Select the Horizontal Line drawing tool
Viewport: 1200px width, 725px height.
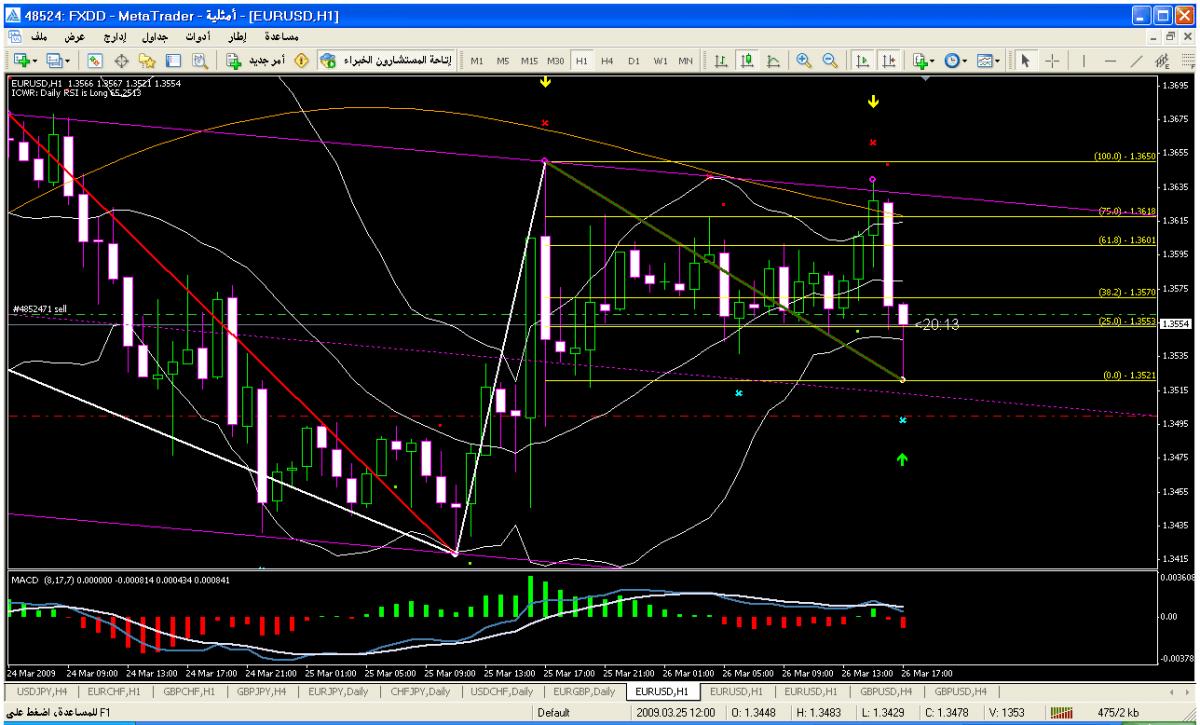point(1110,60)
